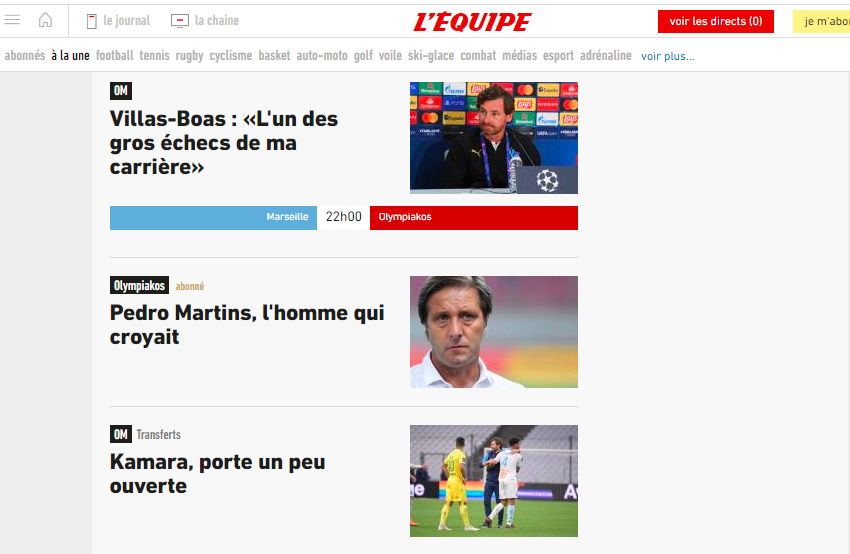Open the cyclisme section

(231, 56)
